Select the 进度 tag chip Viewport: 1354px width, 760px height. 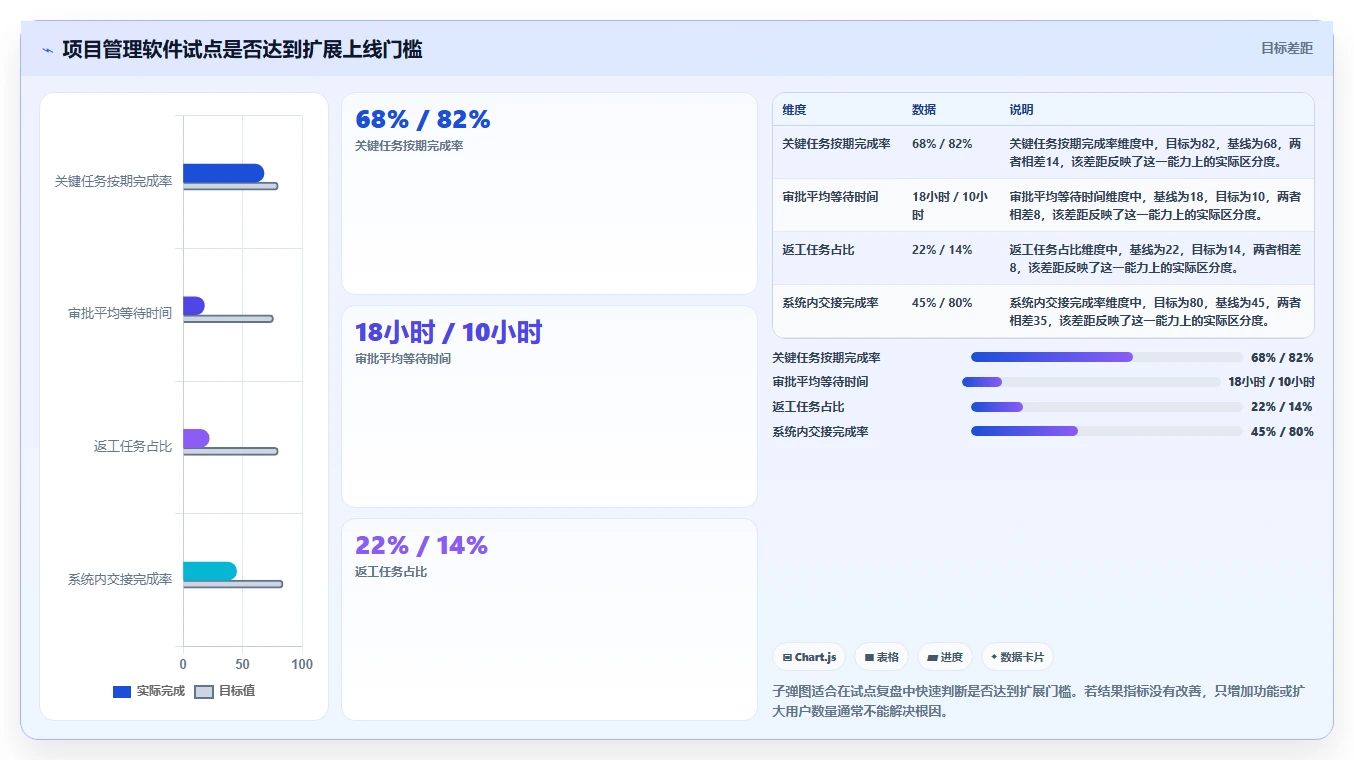point(945,657)
